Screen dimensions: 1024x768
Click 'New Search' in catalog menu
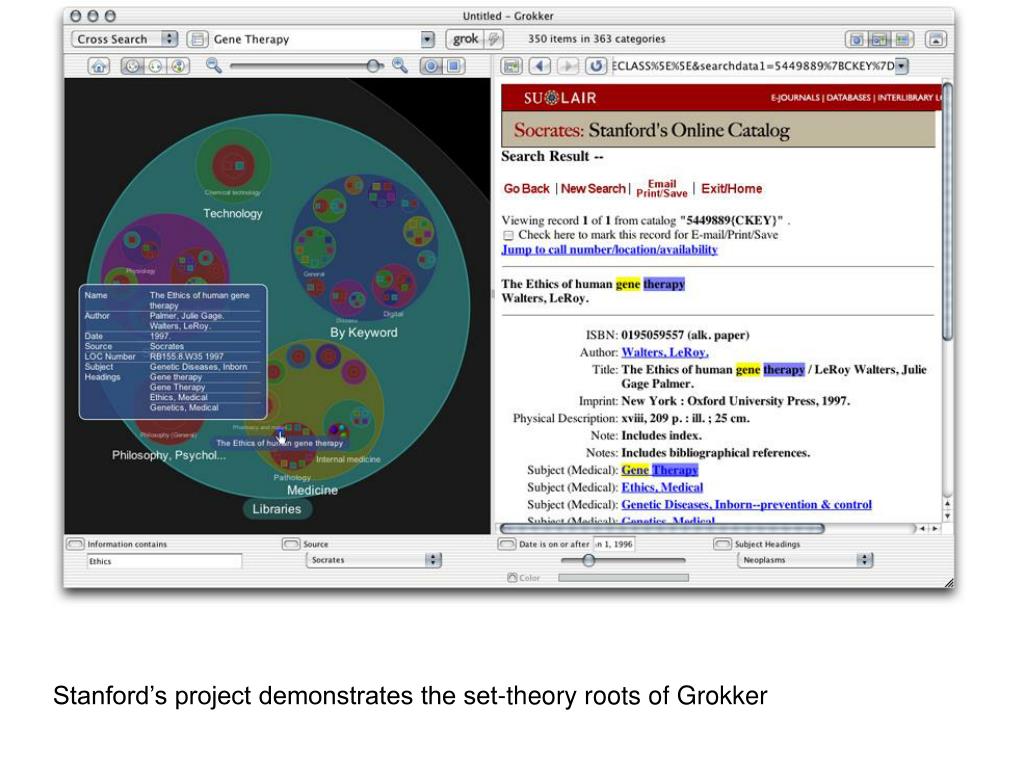tap(593, 189)
